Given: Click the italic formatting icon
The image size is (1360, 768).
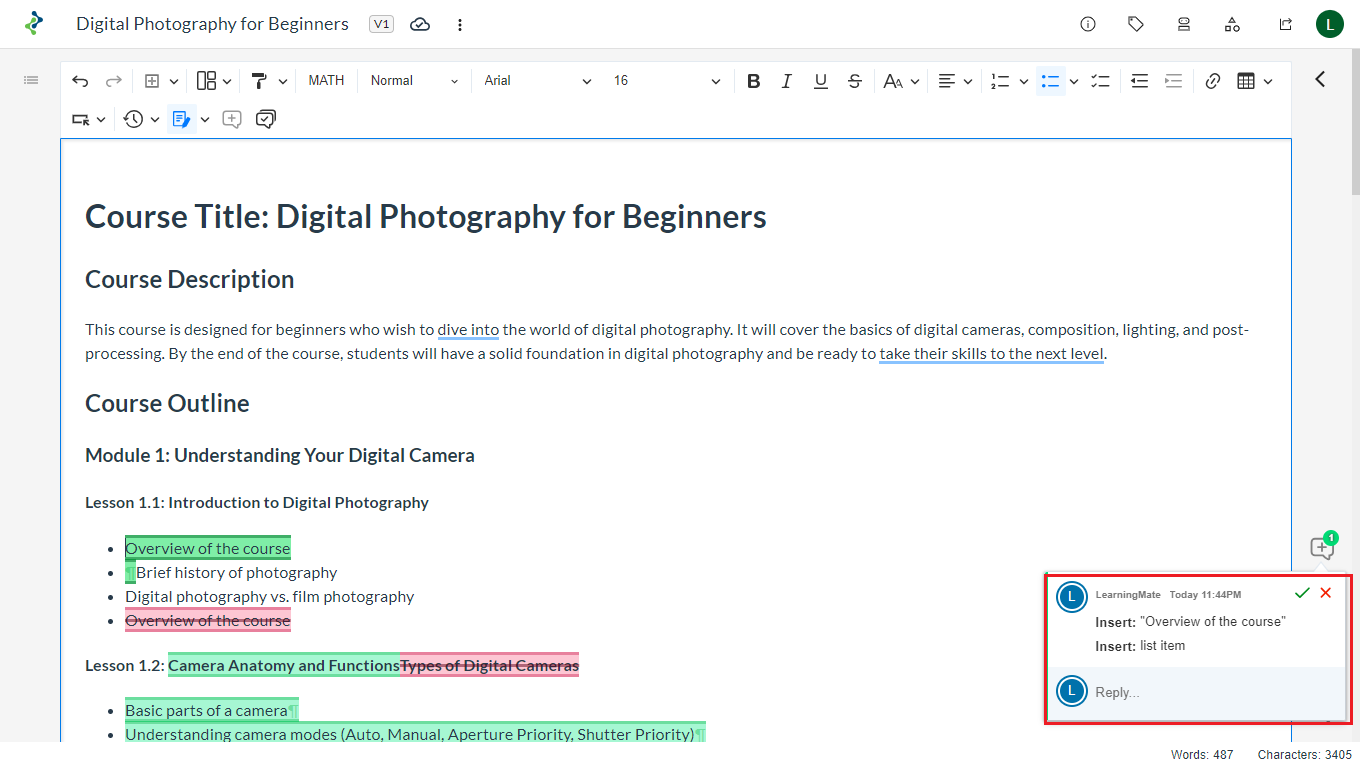Looking at the screenshot, I should (x=787, y=81).
